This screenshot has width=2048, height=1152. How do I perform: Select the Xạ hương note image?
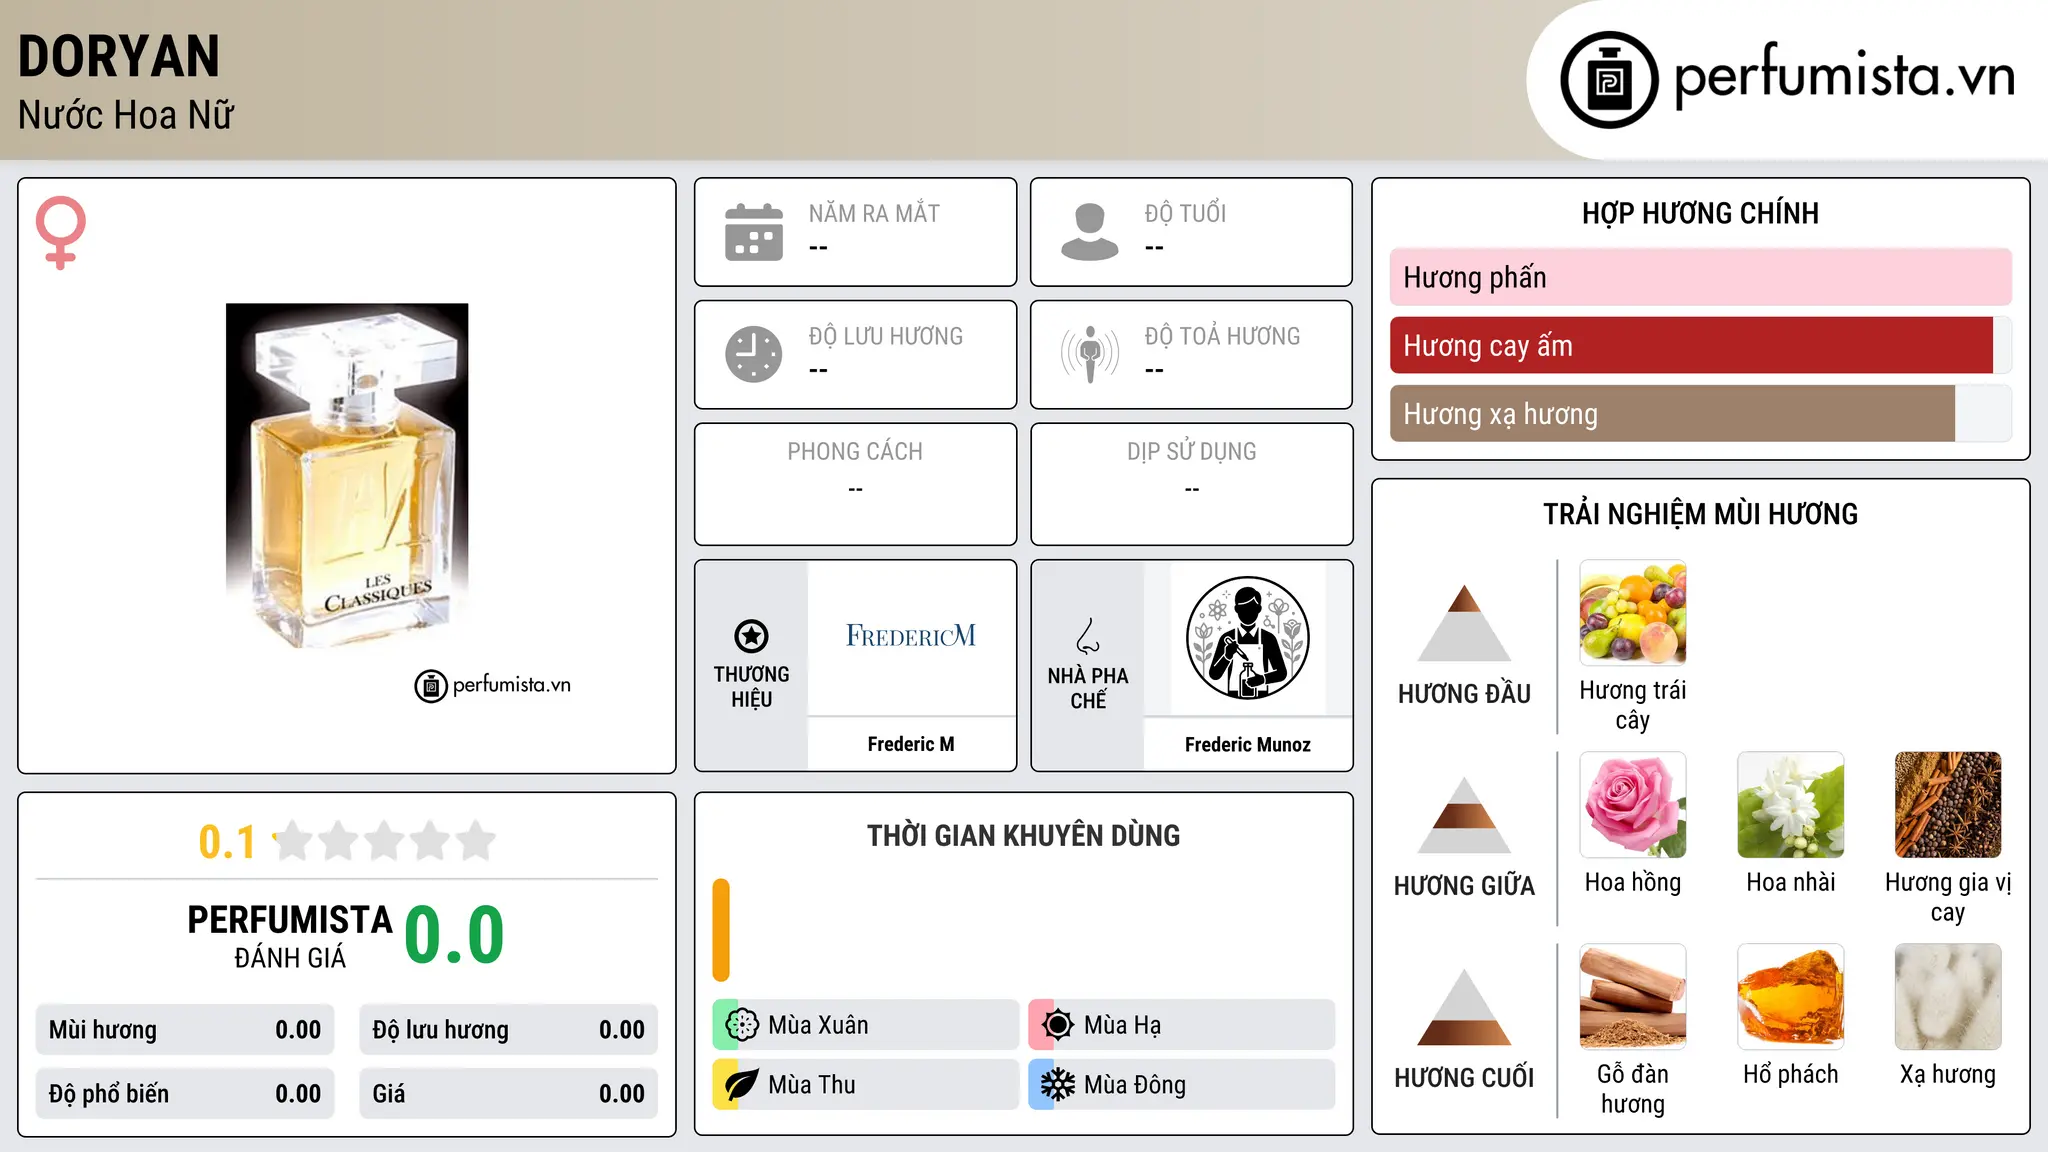point(1948,996)
